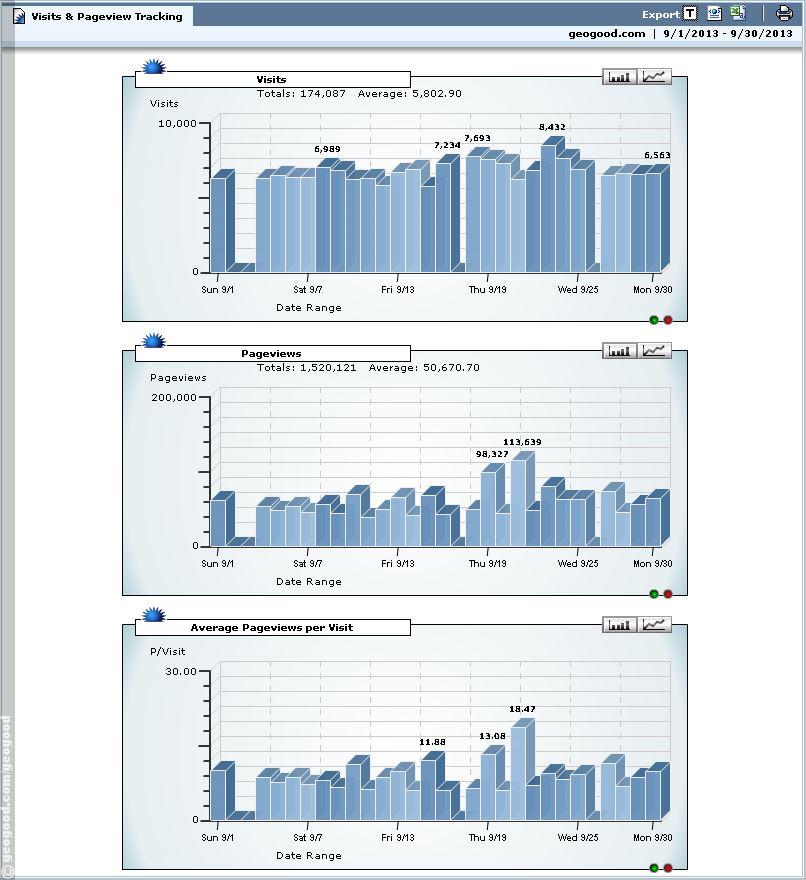
Task: Switch Pageviews chart to bar graph view
Action: click(x=620, y=350)
